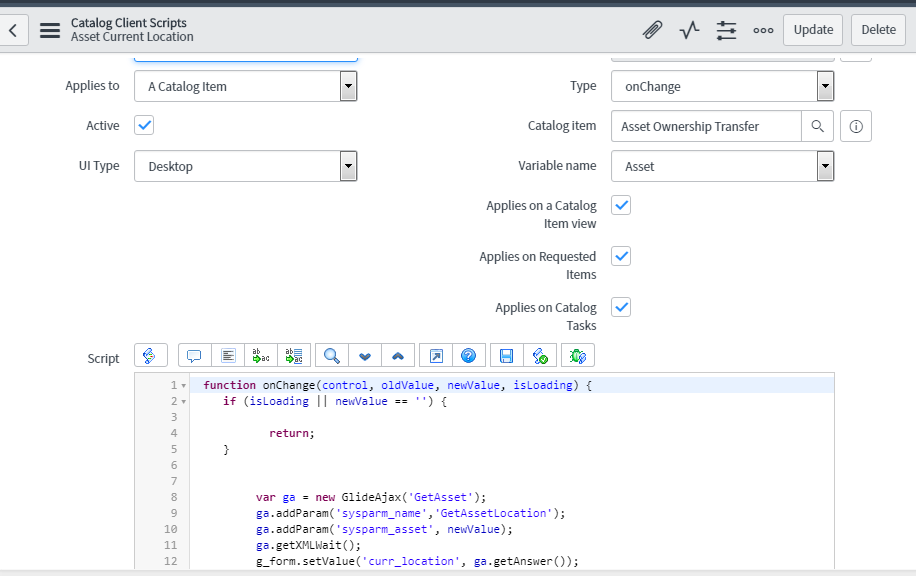Uncheck the Active checkbox
916x576 pixels.
tap(144, 125)
